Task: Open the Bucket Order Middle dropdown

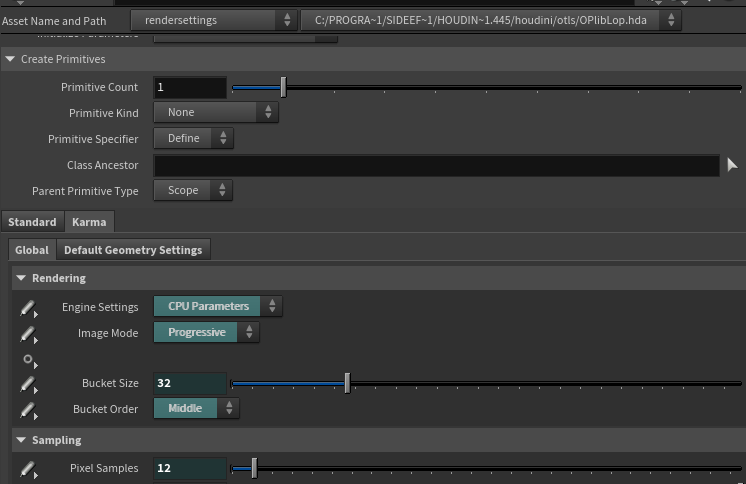Action: 196,408
